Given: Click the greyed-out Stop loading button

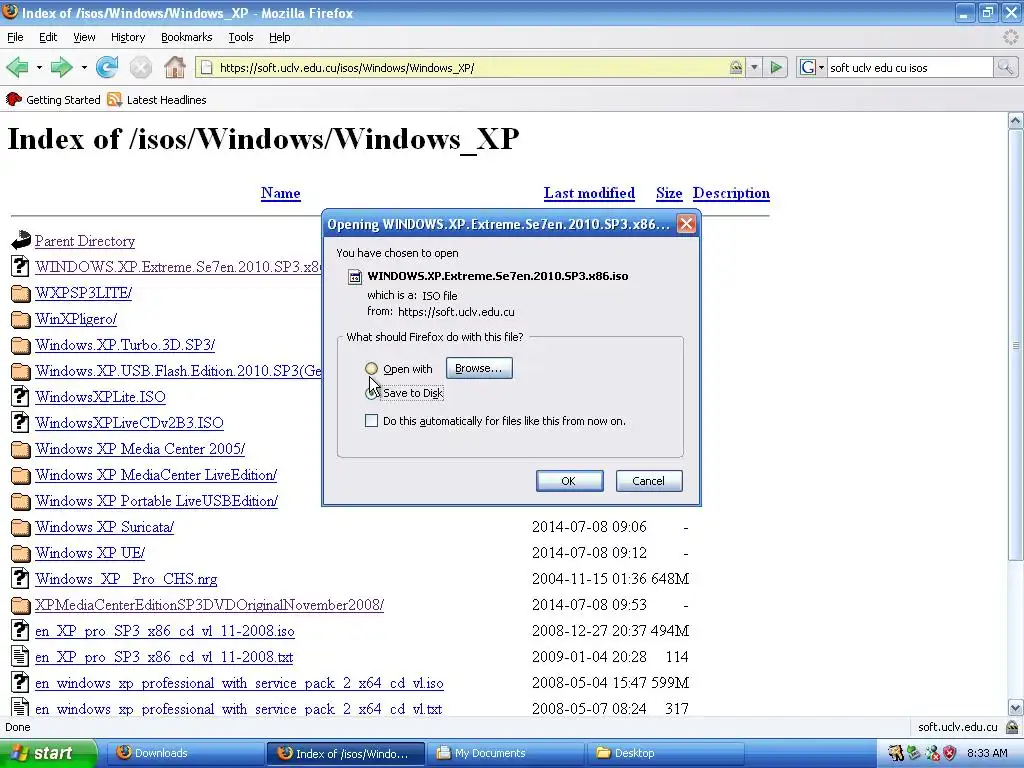Looking at the screenshot, I should [x=140, y=67].
